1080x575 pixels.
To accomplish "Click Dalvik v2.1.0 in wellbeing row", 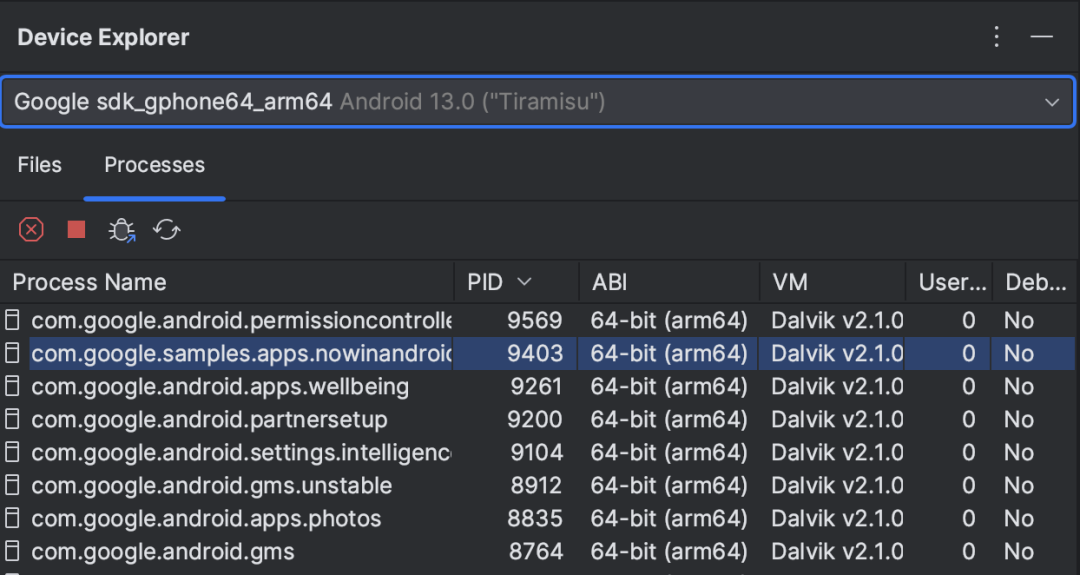I will [x=837, y=386].
